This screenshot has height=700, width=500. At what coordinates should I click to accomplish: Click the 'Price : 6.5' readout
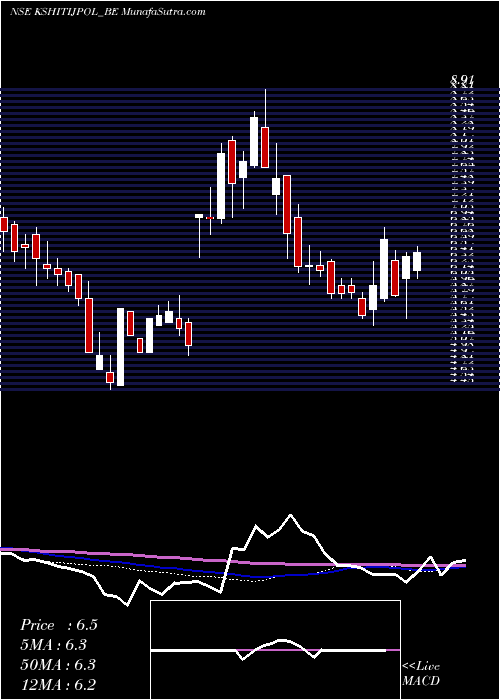[x=58, y=625]
